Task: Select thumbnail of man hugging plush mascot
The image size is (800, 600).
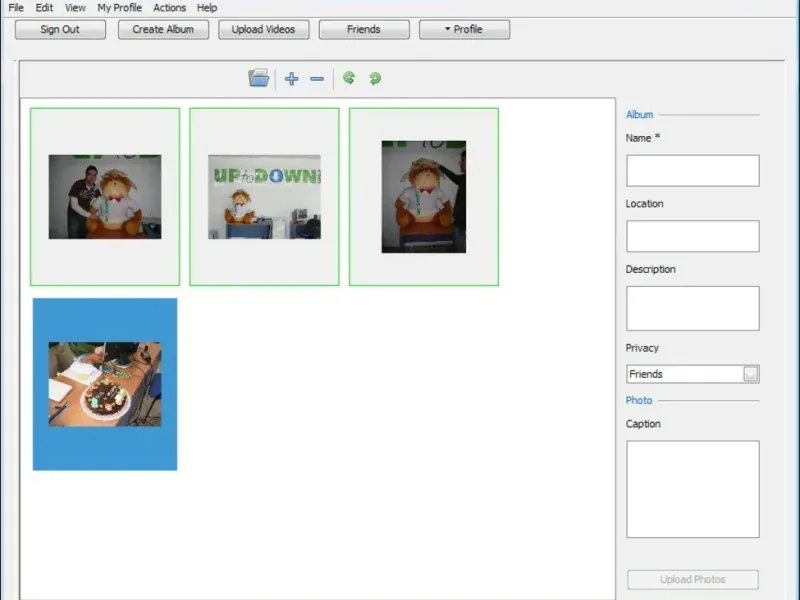Action: click(105, 197)
